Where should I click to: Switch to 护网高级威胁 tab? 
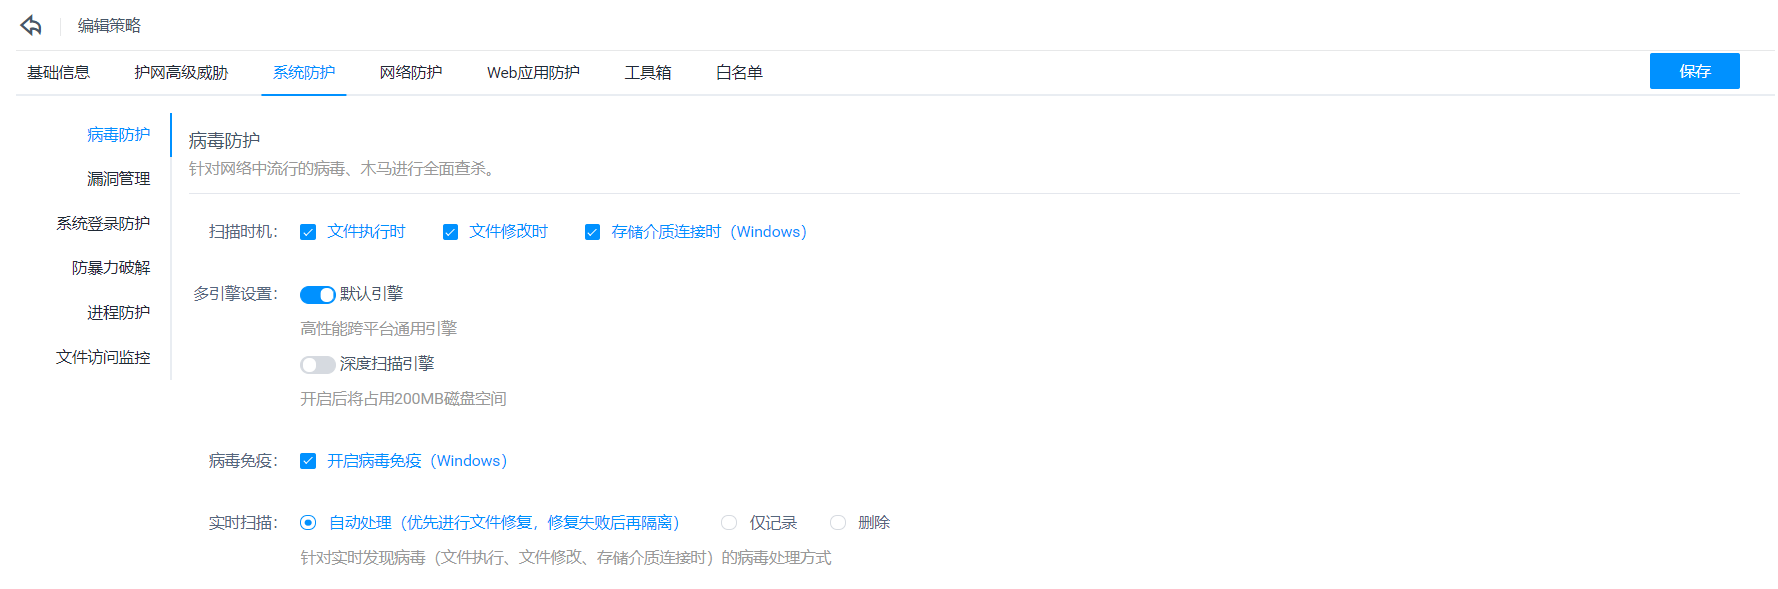pos(181,72)
